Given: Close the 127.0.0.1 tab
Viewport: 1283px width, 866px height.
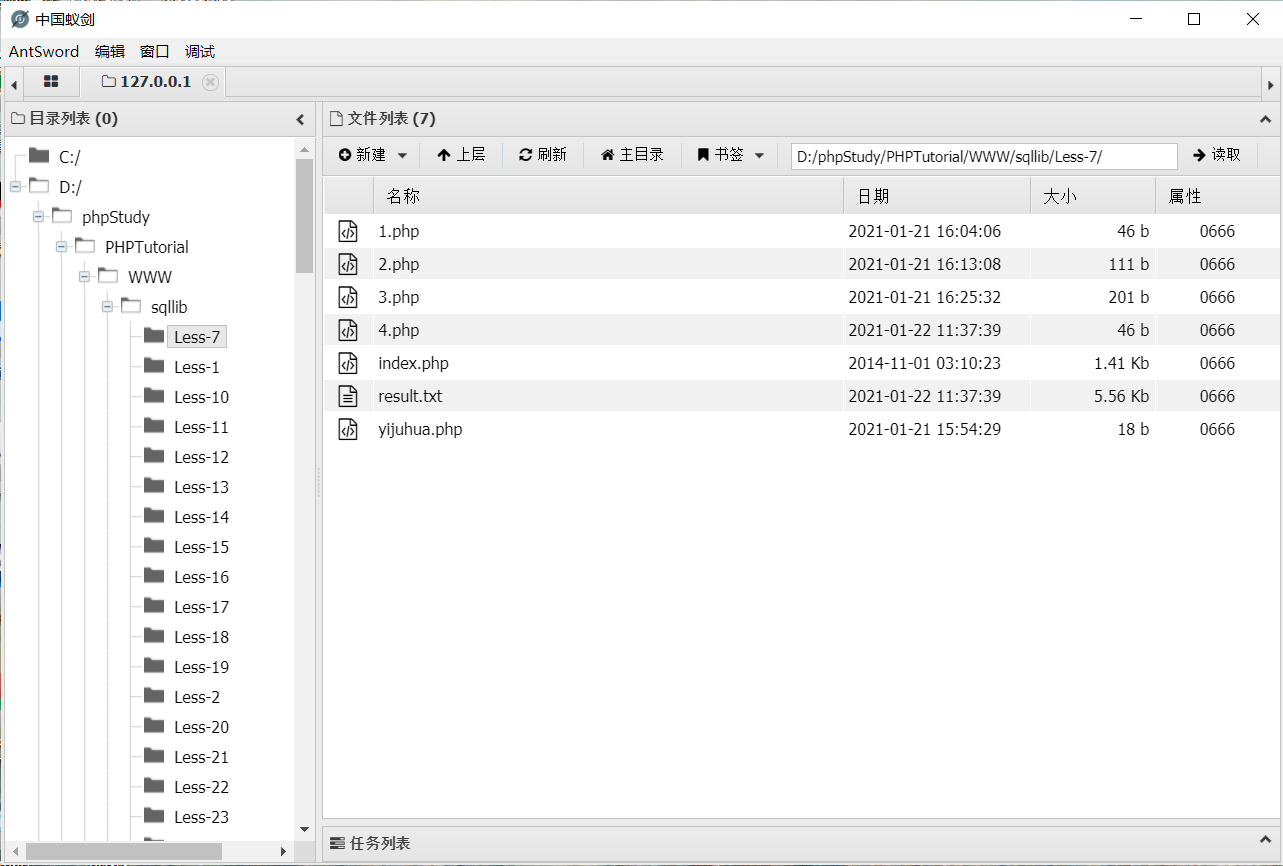Looking at the screenshot, I should 210,82.
